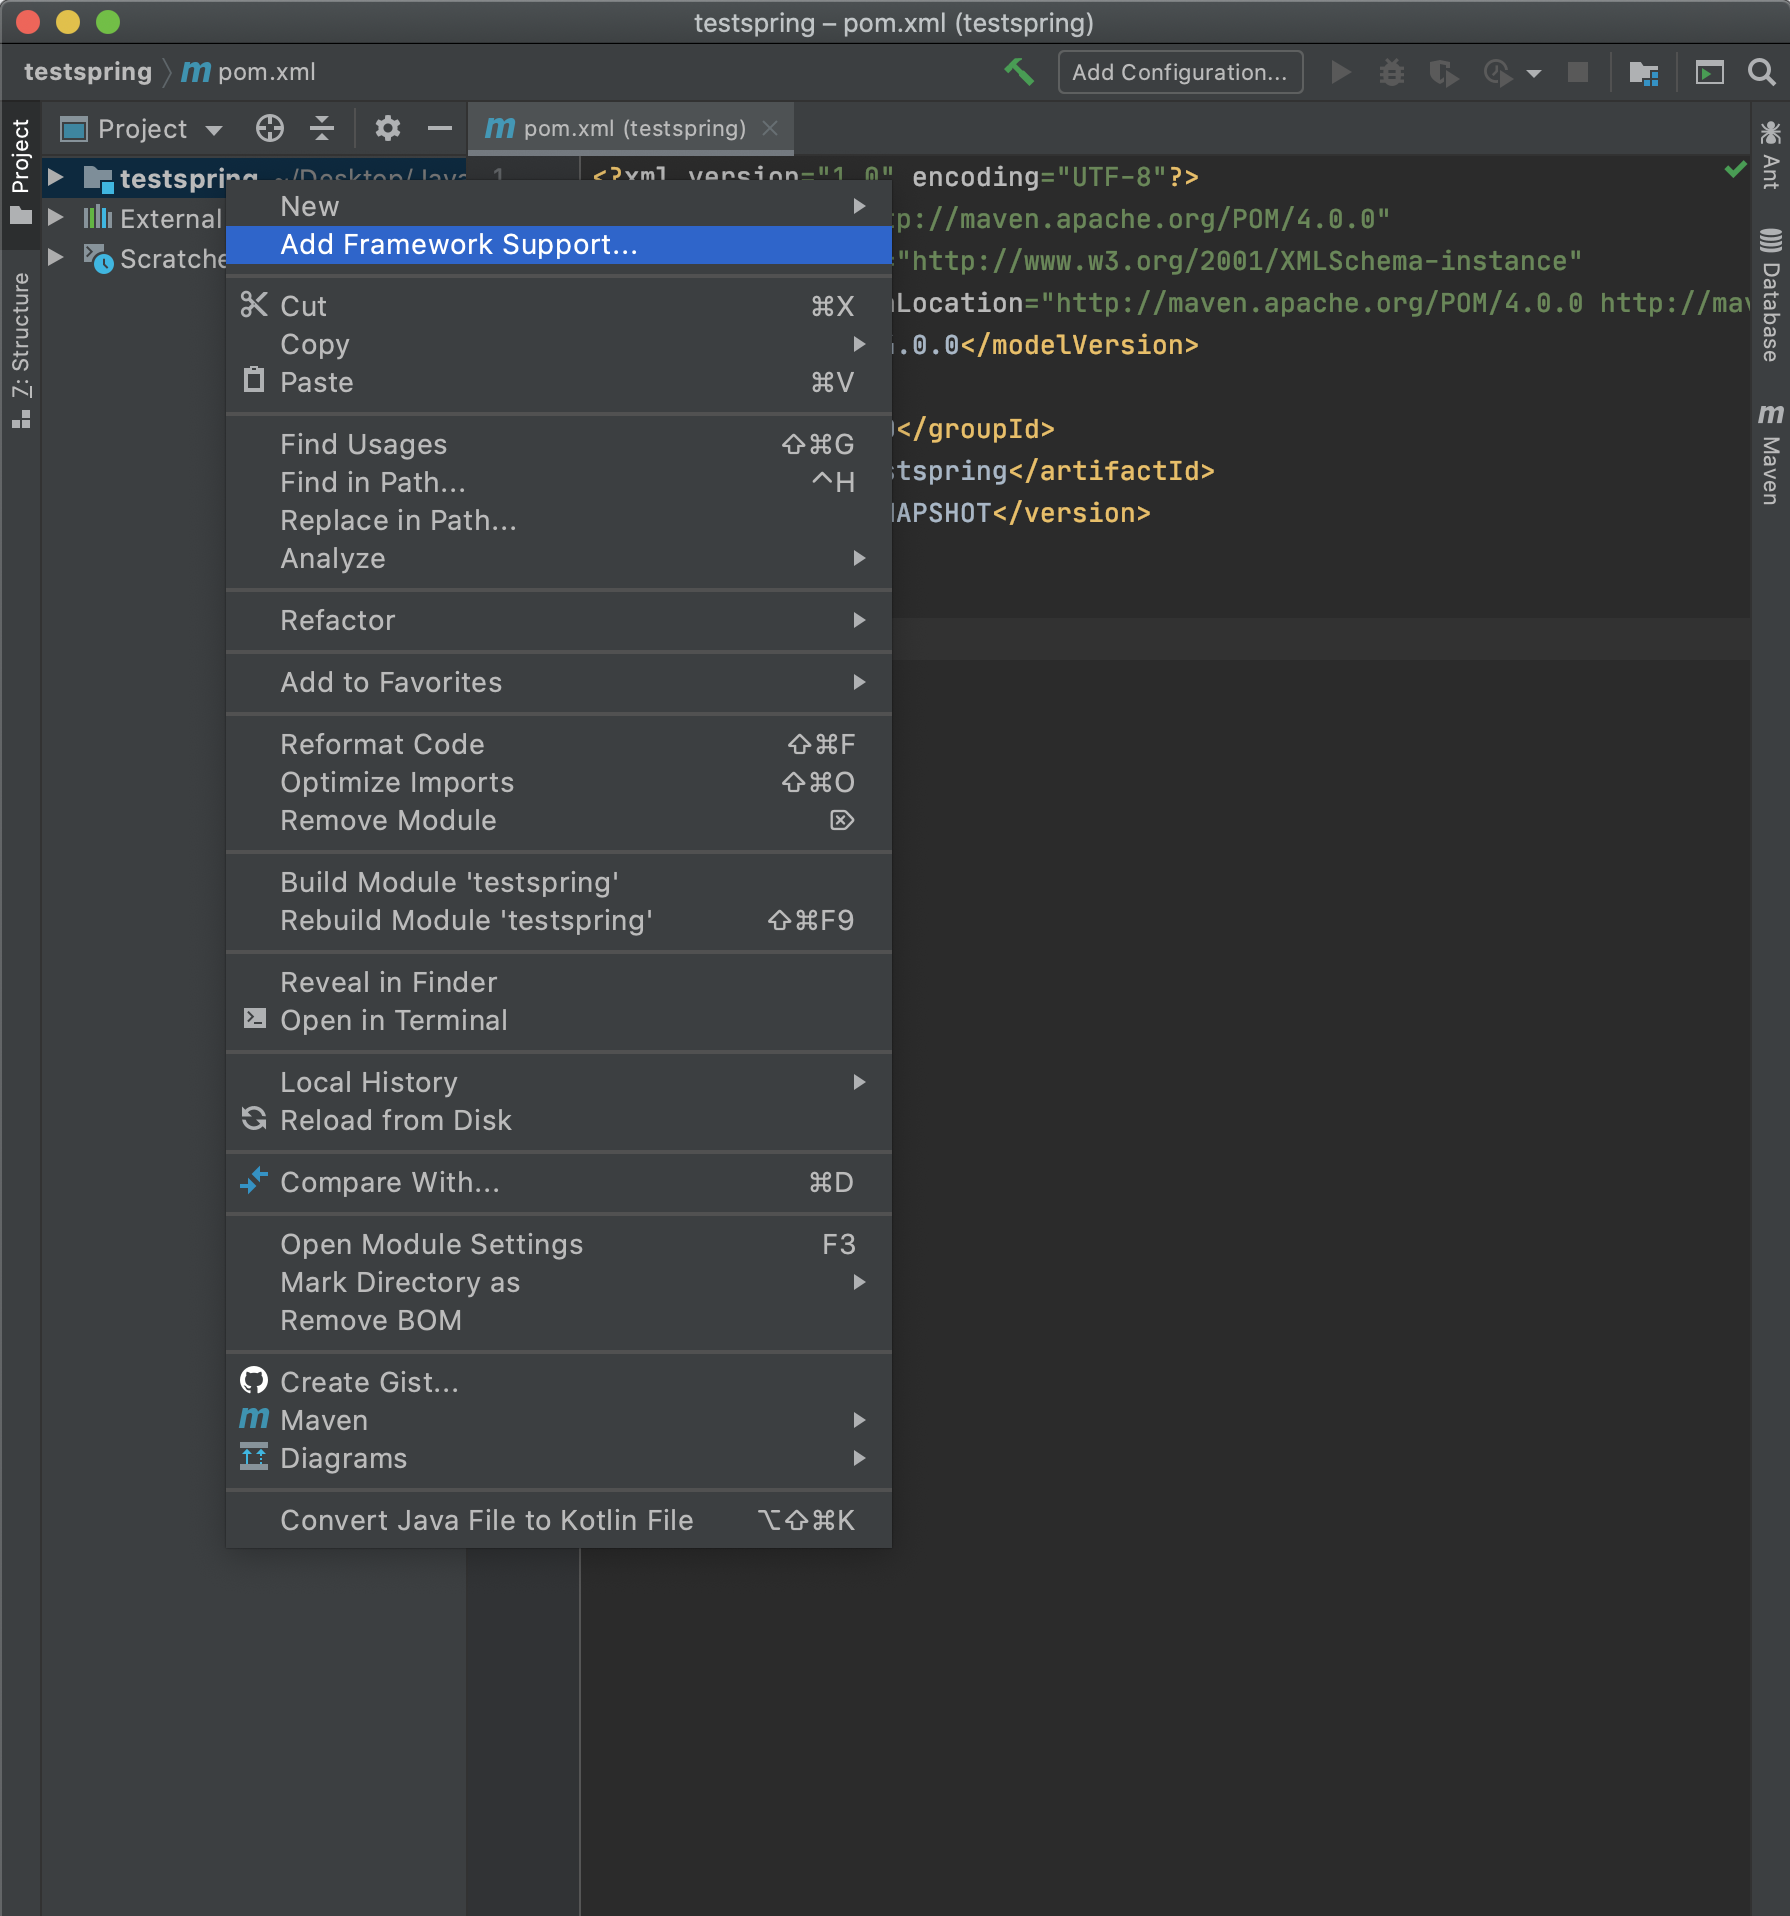
Task: Close the pom.xml editor tab
Action: click(770, 128)
